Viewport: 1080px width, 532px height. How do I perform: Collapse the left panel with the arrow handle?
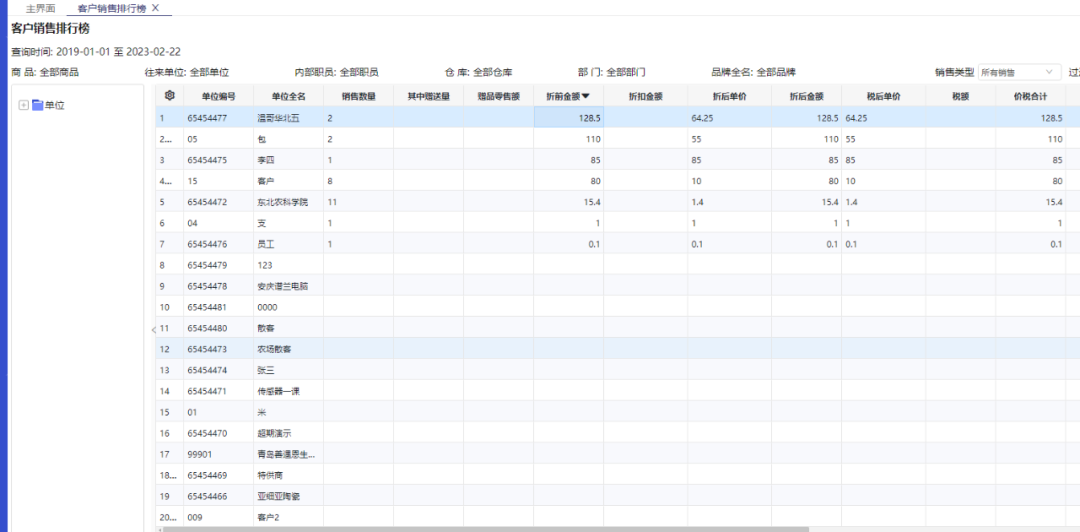[x=153, y=329]
